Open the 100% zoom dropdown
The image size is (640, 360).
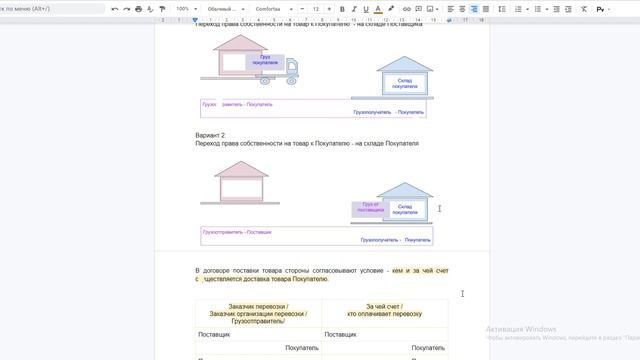[x=187, y=9]
